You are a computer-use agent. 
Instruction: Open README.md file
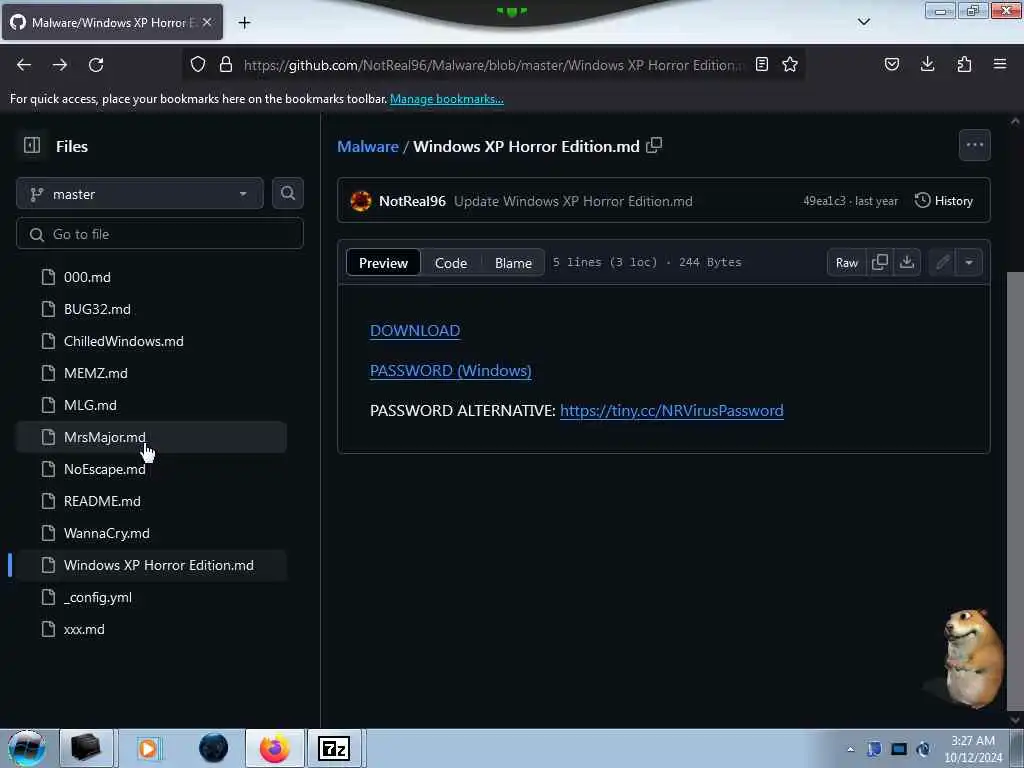point(152,501)
